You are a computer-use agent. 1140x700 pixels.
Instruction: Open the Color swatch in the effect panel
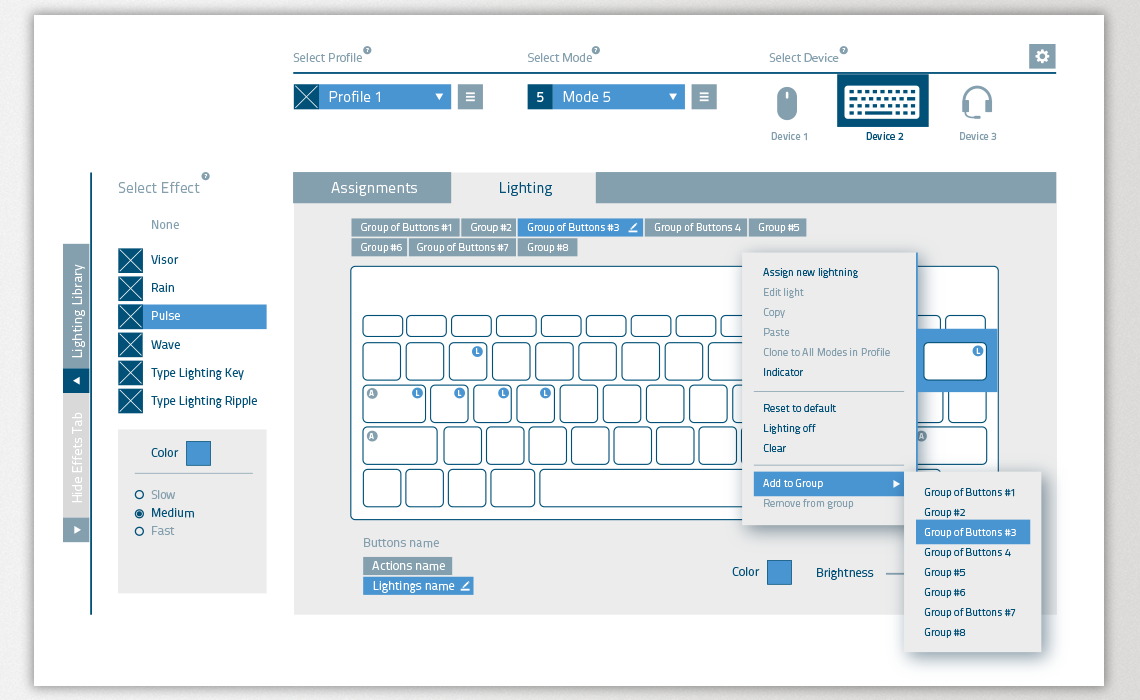point(198,453)
